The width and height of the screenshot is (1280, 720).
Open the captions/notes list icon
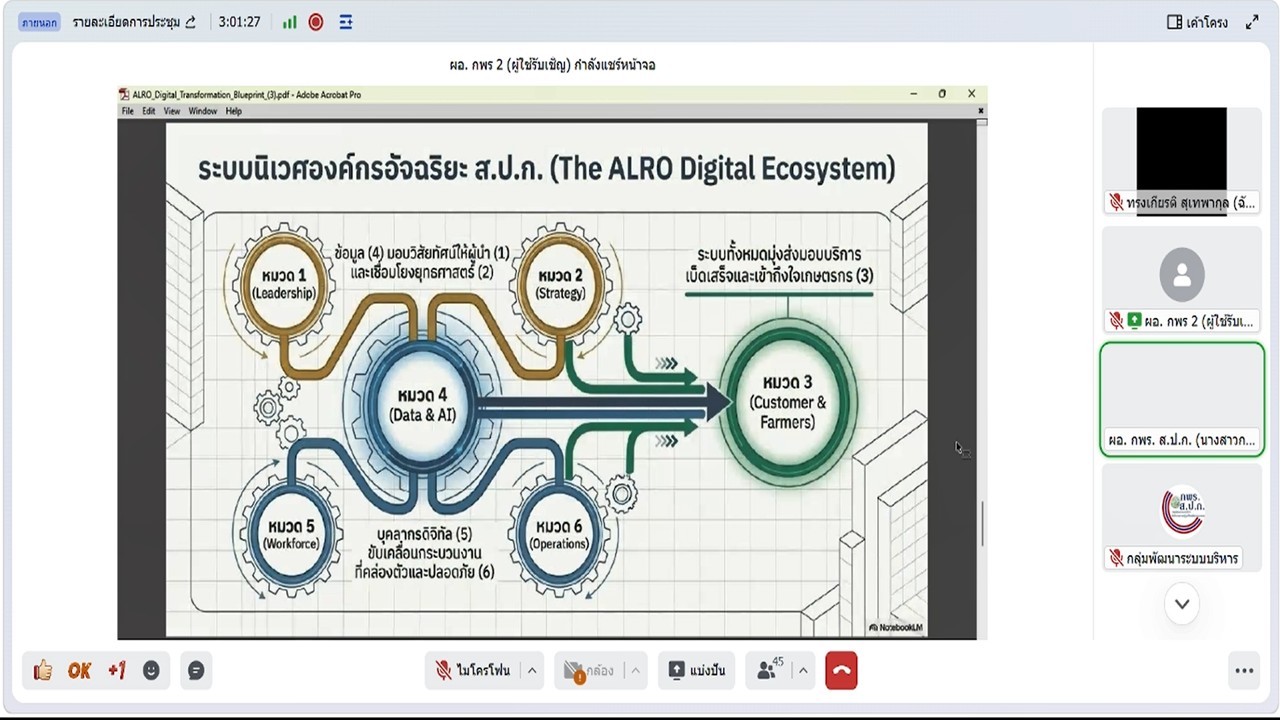(345, 22)
